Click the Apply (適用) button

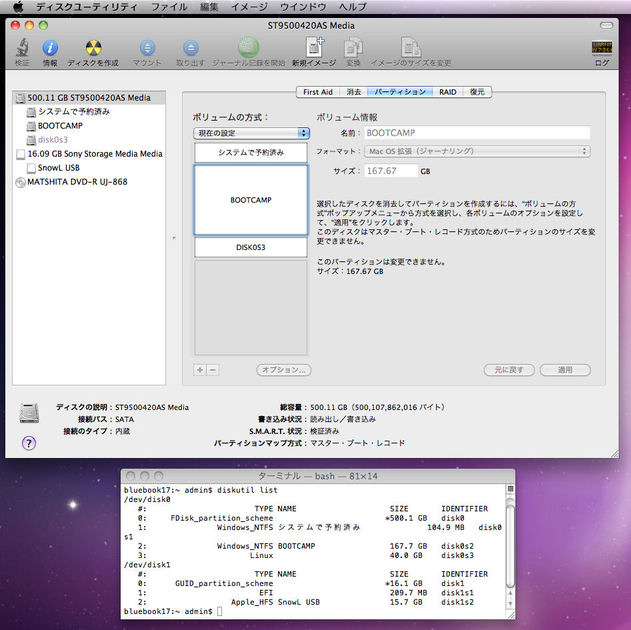[x=565, y=370]
